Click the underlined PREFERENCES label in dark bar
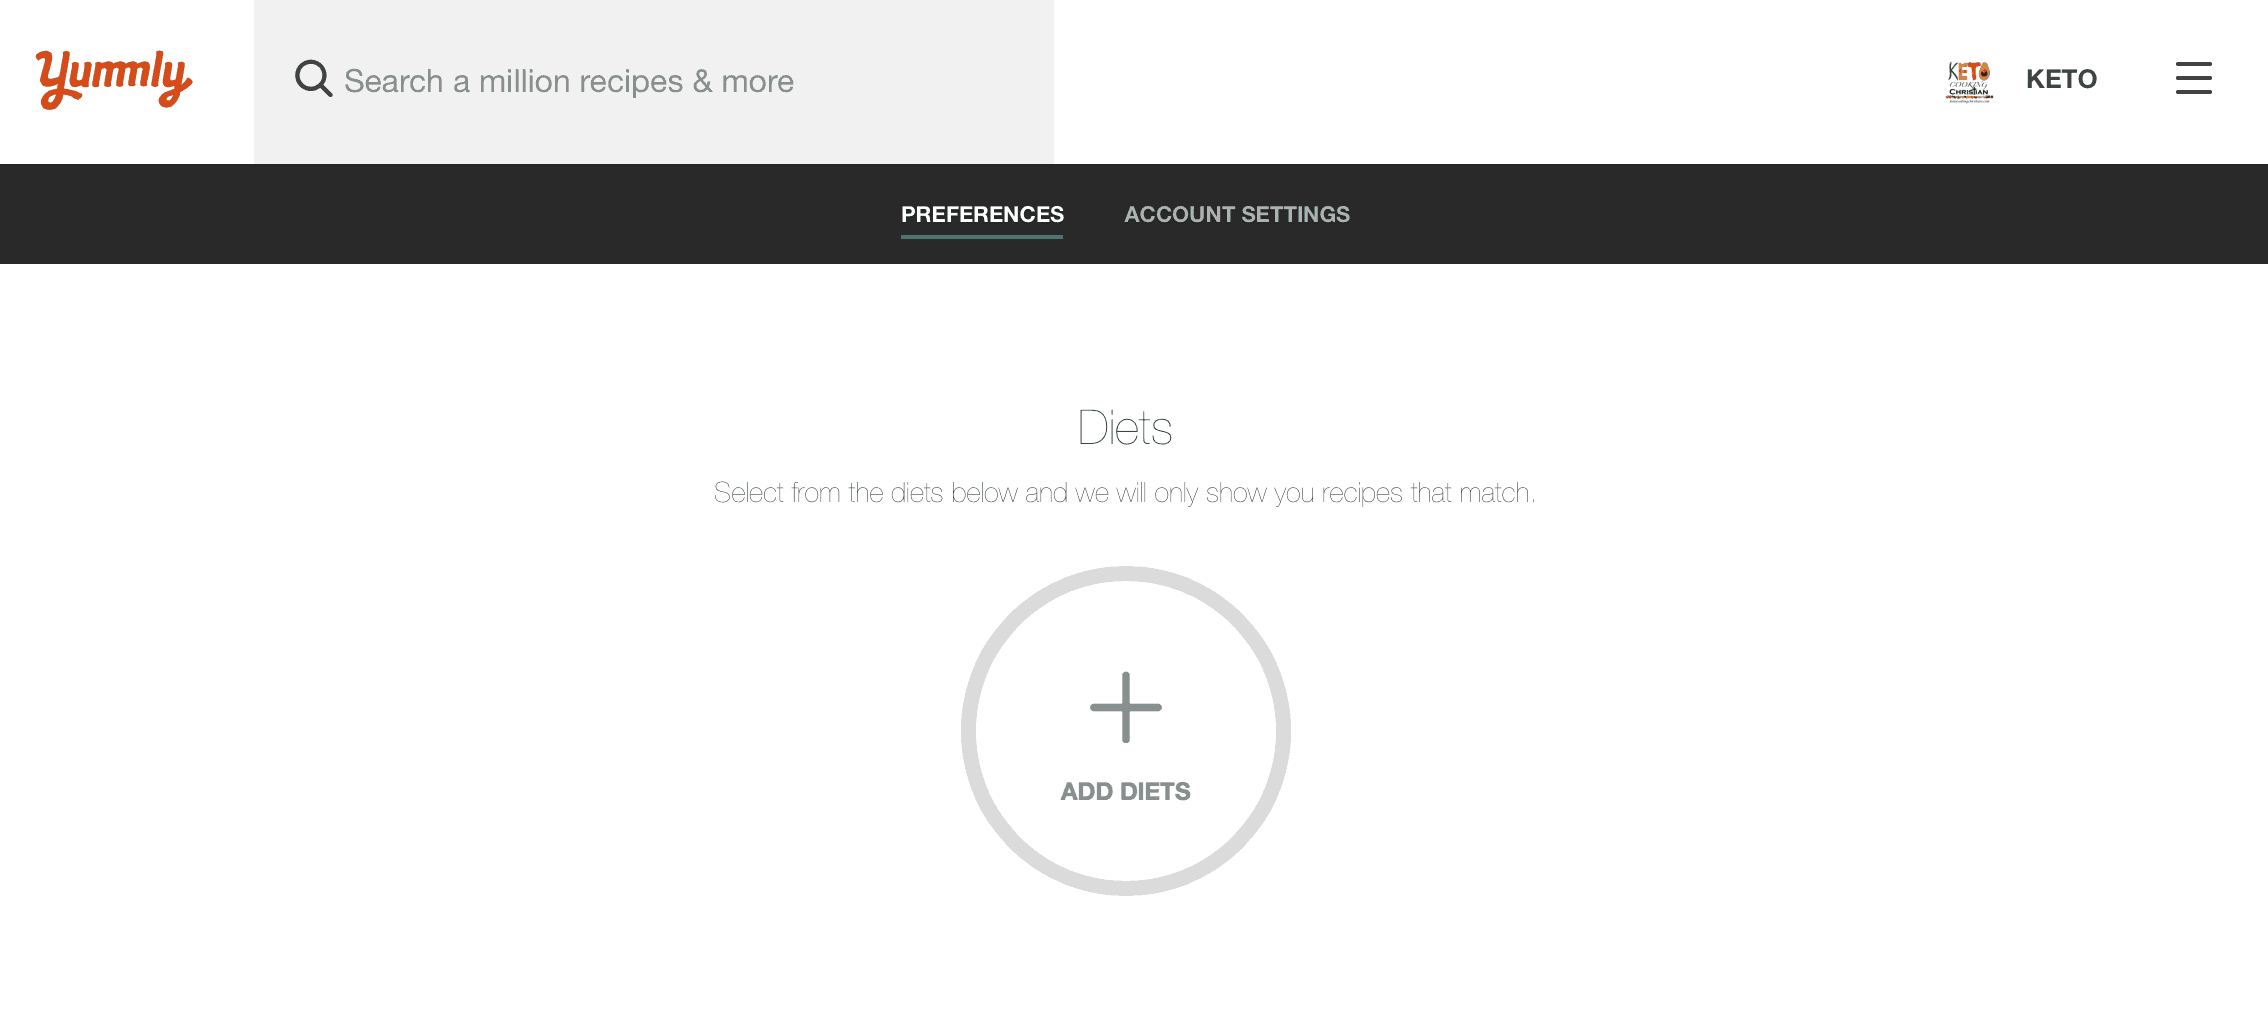2268x1020 pixels. pyautogui.click(x=982, y=214)
